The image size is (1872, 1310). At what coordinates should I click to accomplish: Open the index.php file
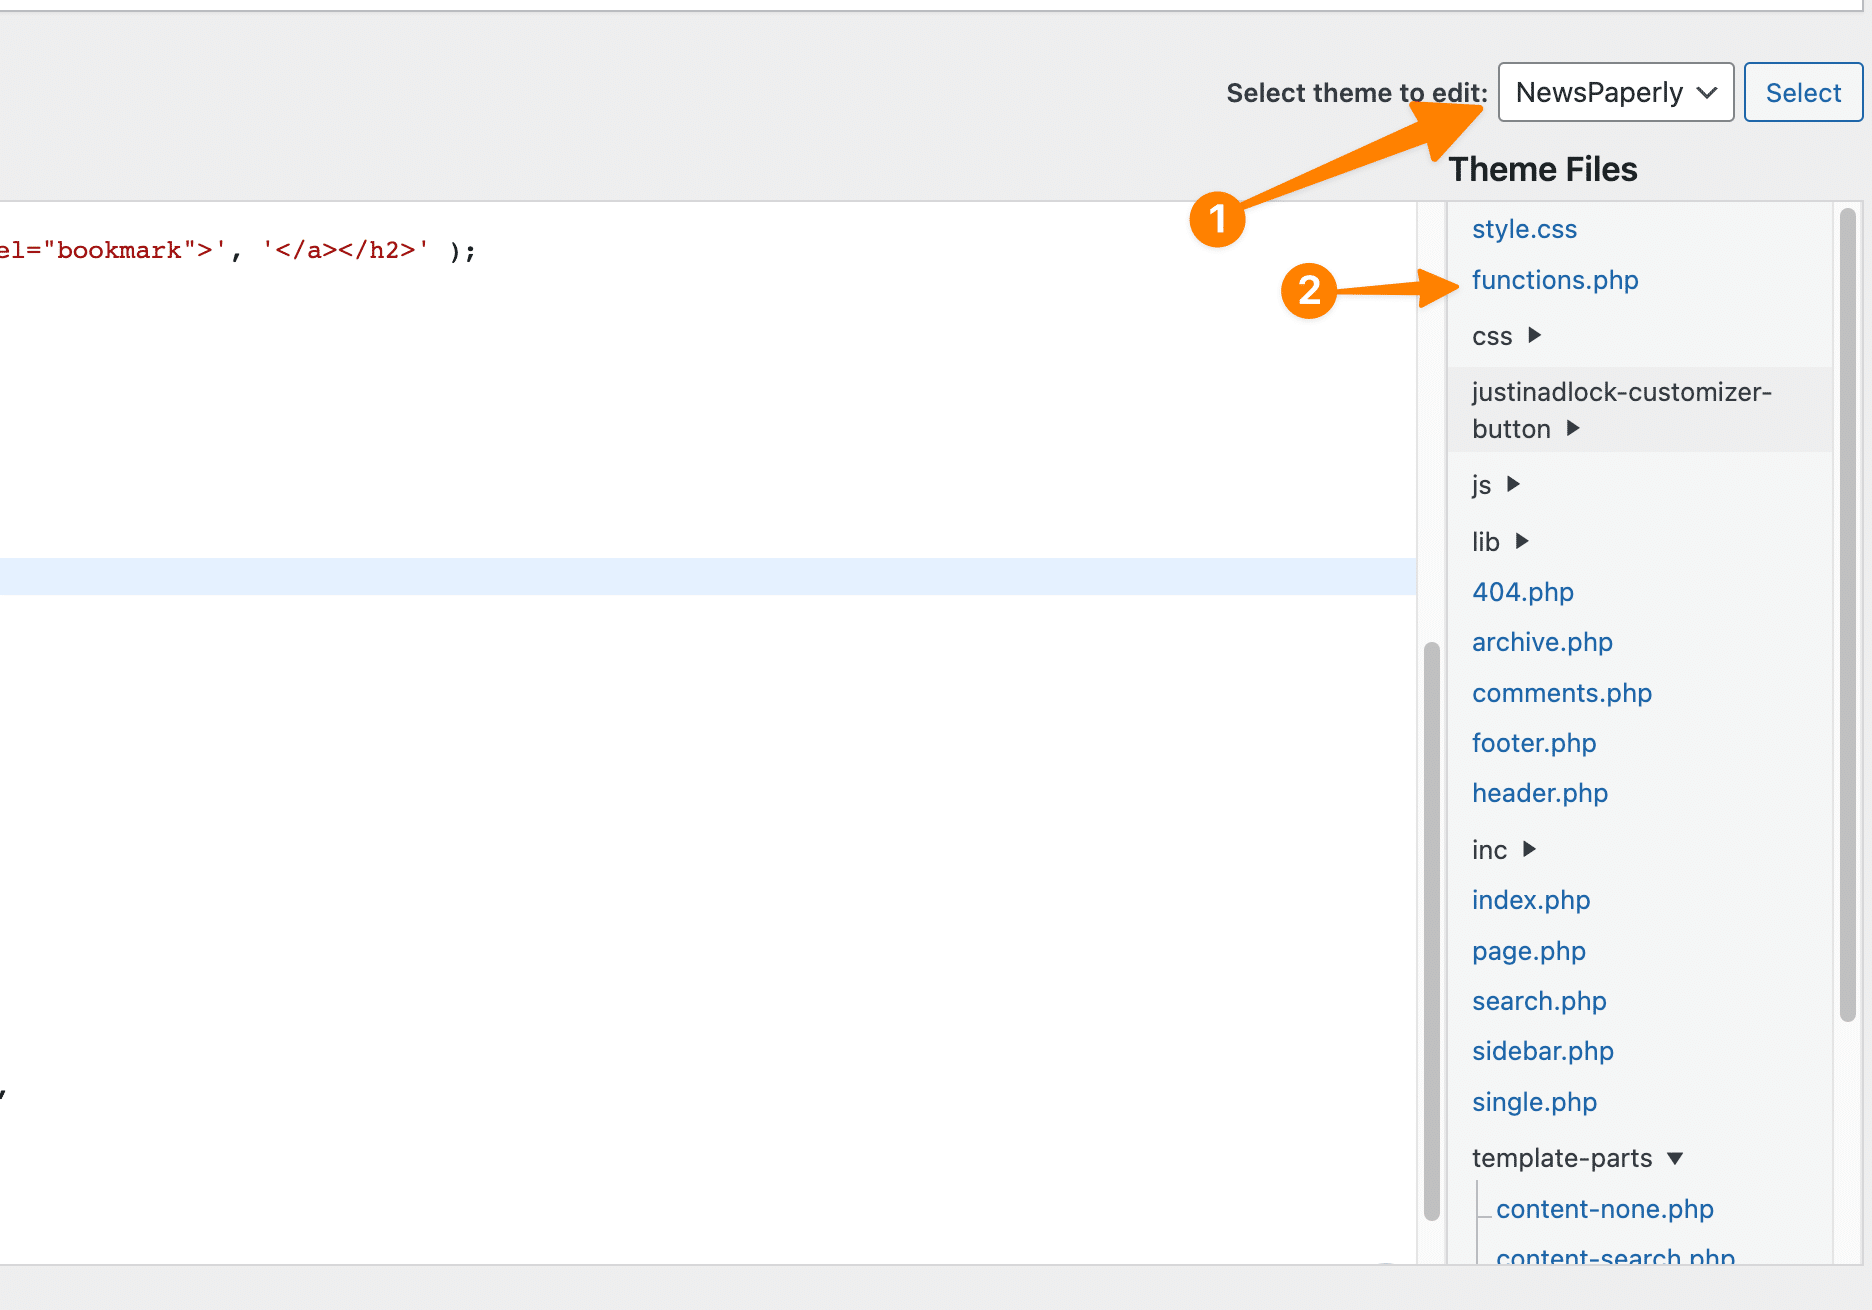[x=1530, y=900]
